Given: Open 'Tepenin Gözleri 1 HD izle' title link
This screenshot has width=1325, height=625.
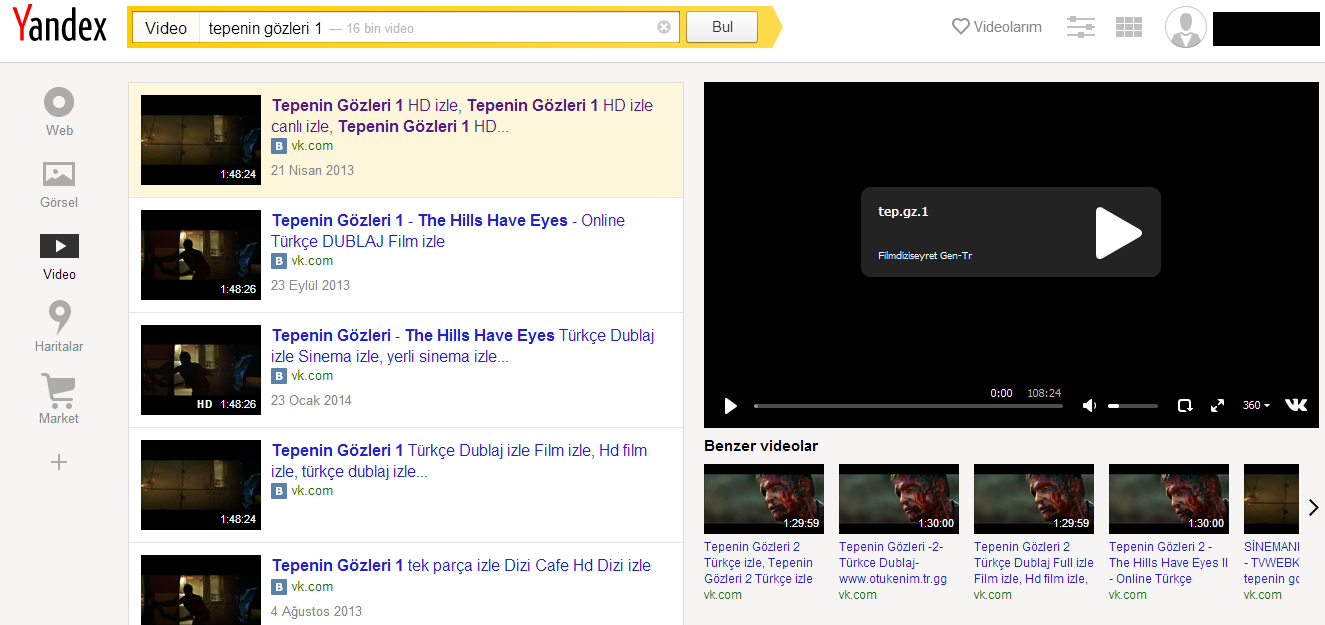Looking at the screenshot, I should pos(462,116).
